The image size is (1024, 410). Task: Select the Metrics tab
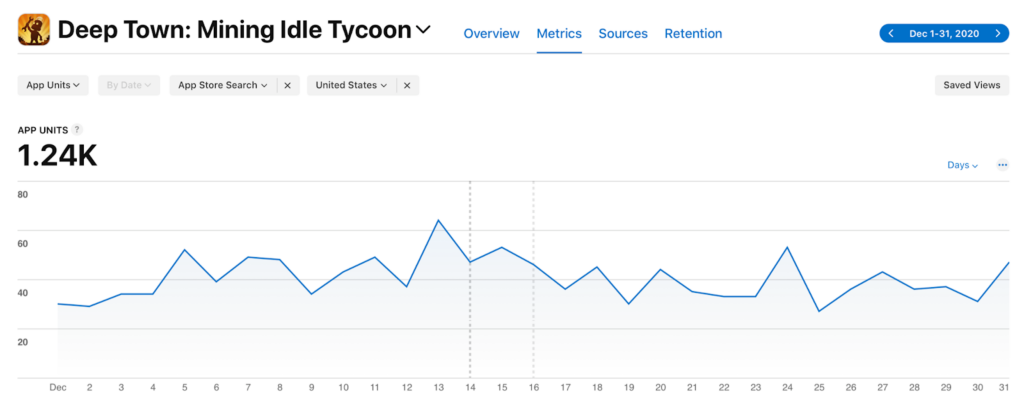[x=559, y=34]
